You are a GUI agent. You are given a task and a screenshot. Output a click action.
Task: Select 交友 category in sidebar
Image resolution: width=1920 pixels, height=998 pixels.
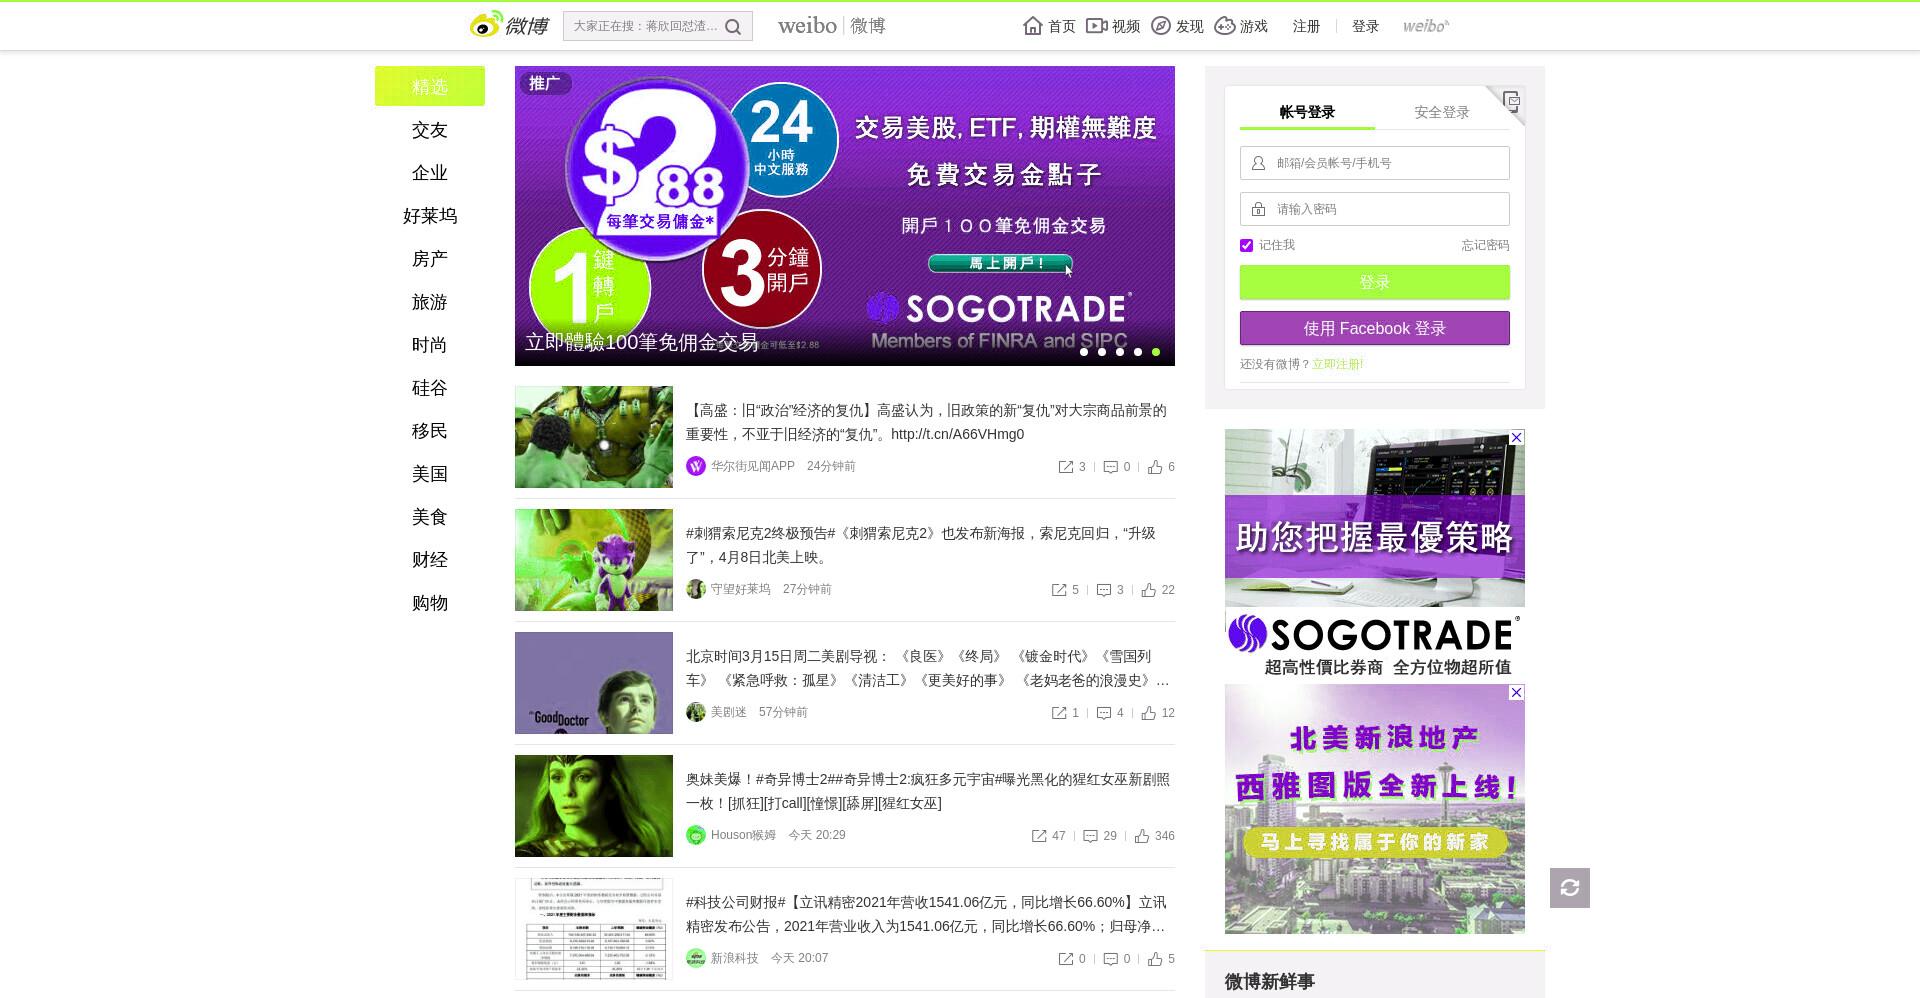[x=430, y=130]
